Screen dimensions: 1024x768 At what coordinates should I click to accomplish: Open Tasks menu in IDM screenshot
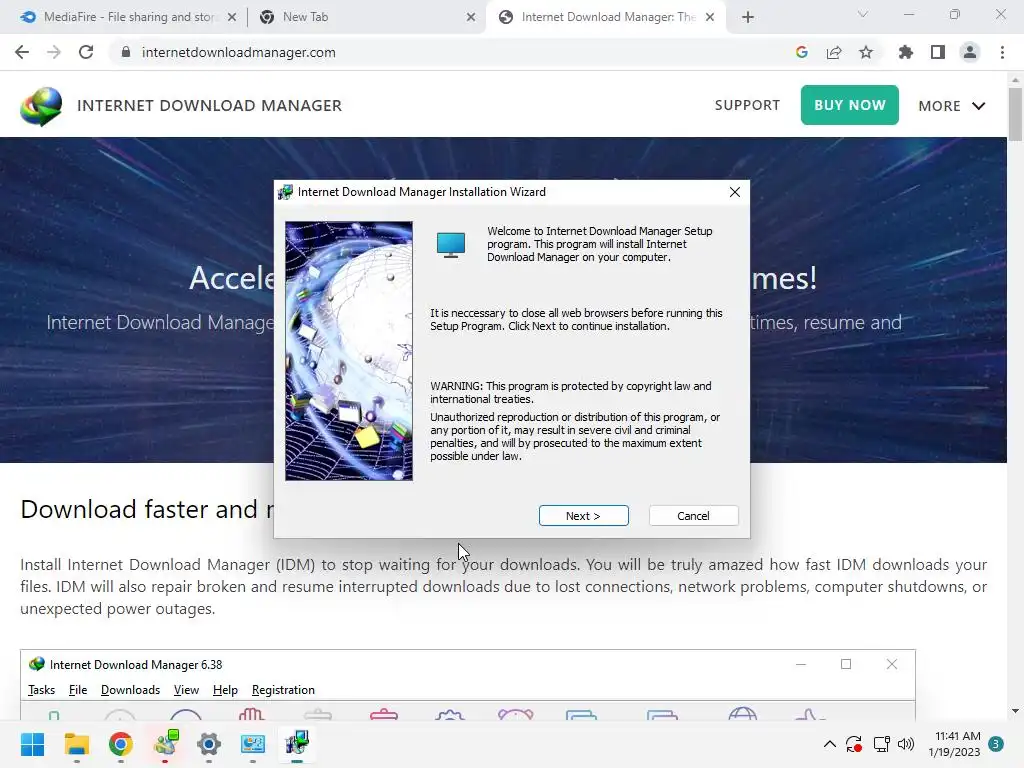(41, 690)
